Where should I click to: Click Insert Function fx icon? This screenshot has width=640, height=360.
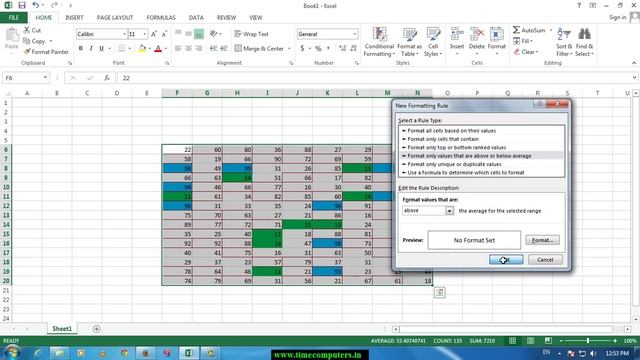(107, 78)
